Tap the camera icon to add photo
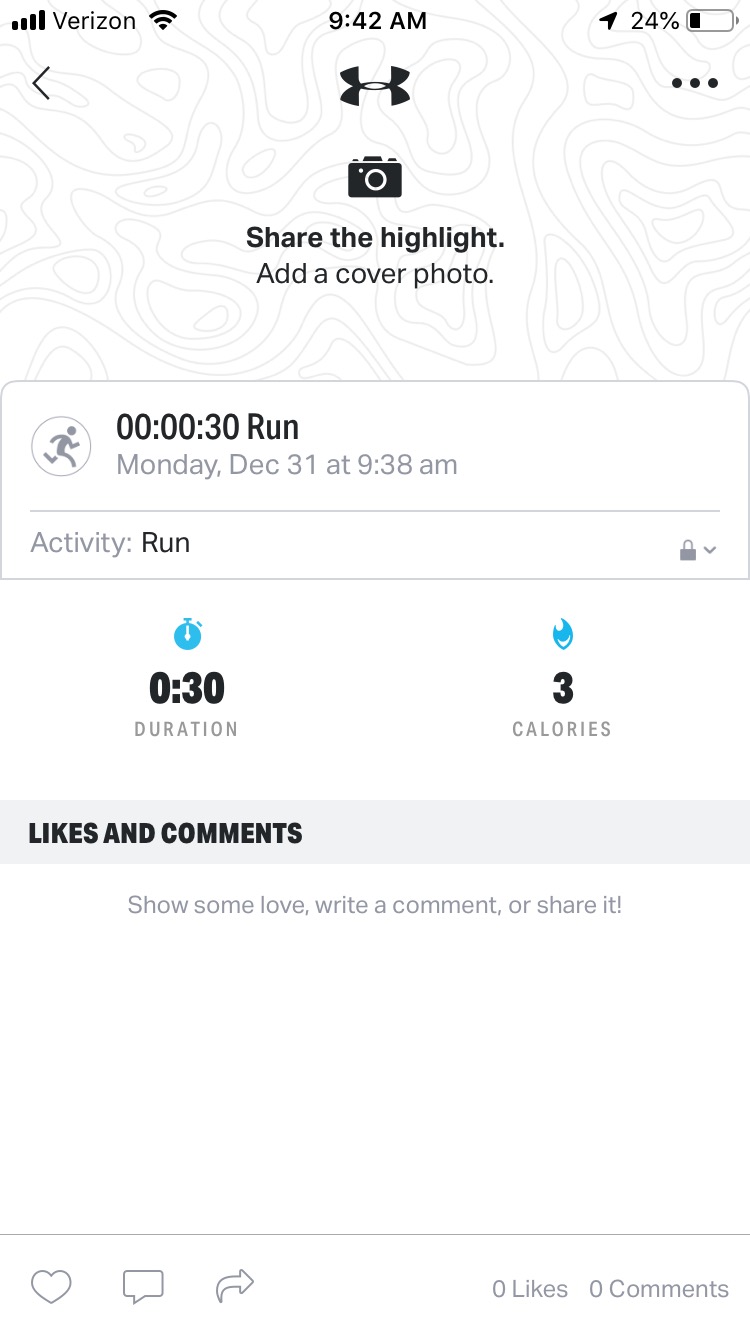Screen dimensions: 750x1334 [x=375, y=177]
